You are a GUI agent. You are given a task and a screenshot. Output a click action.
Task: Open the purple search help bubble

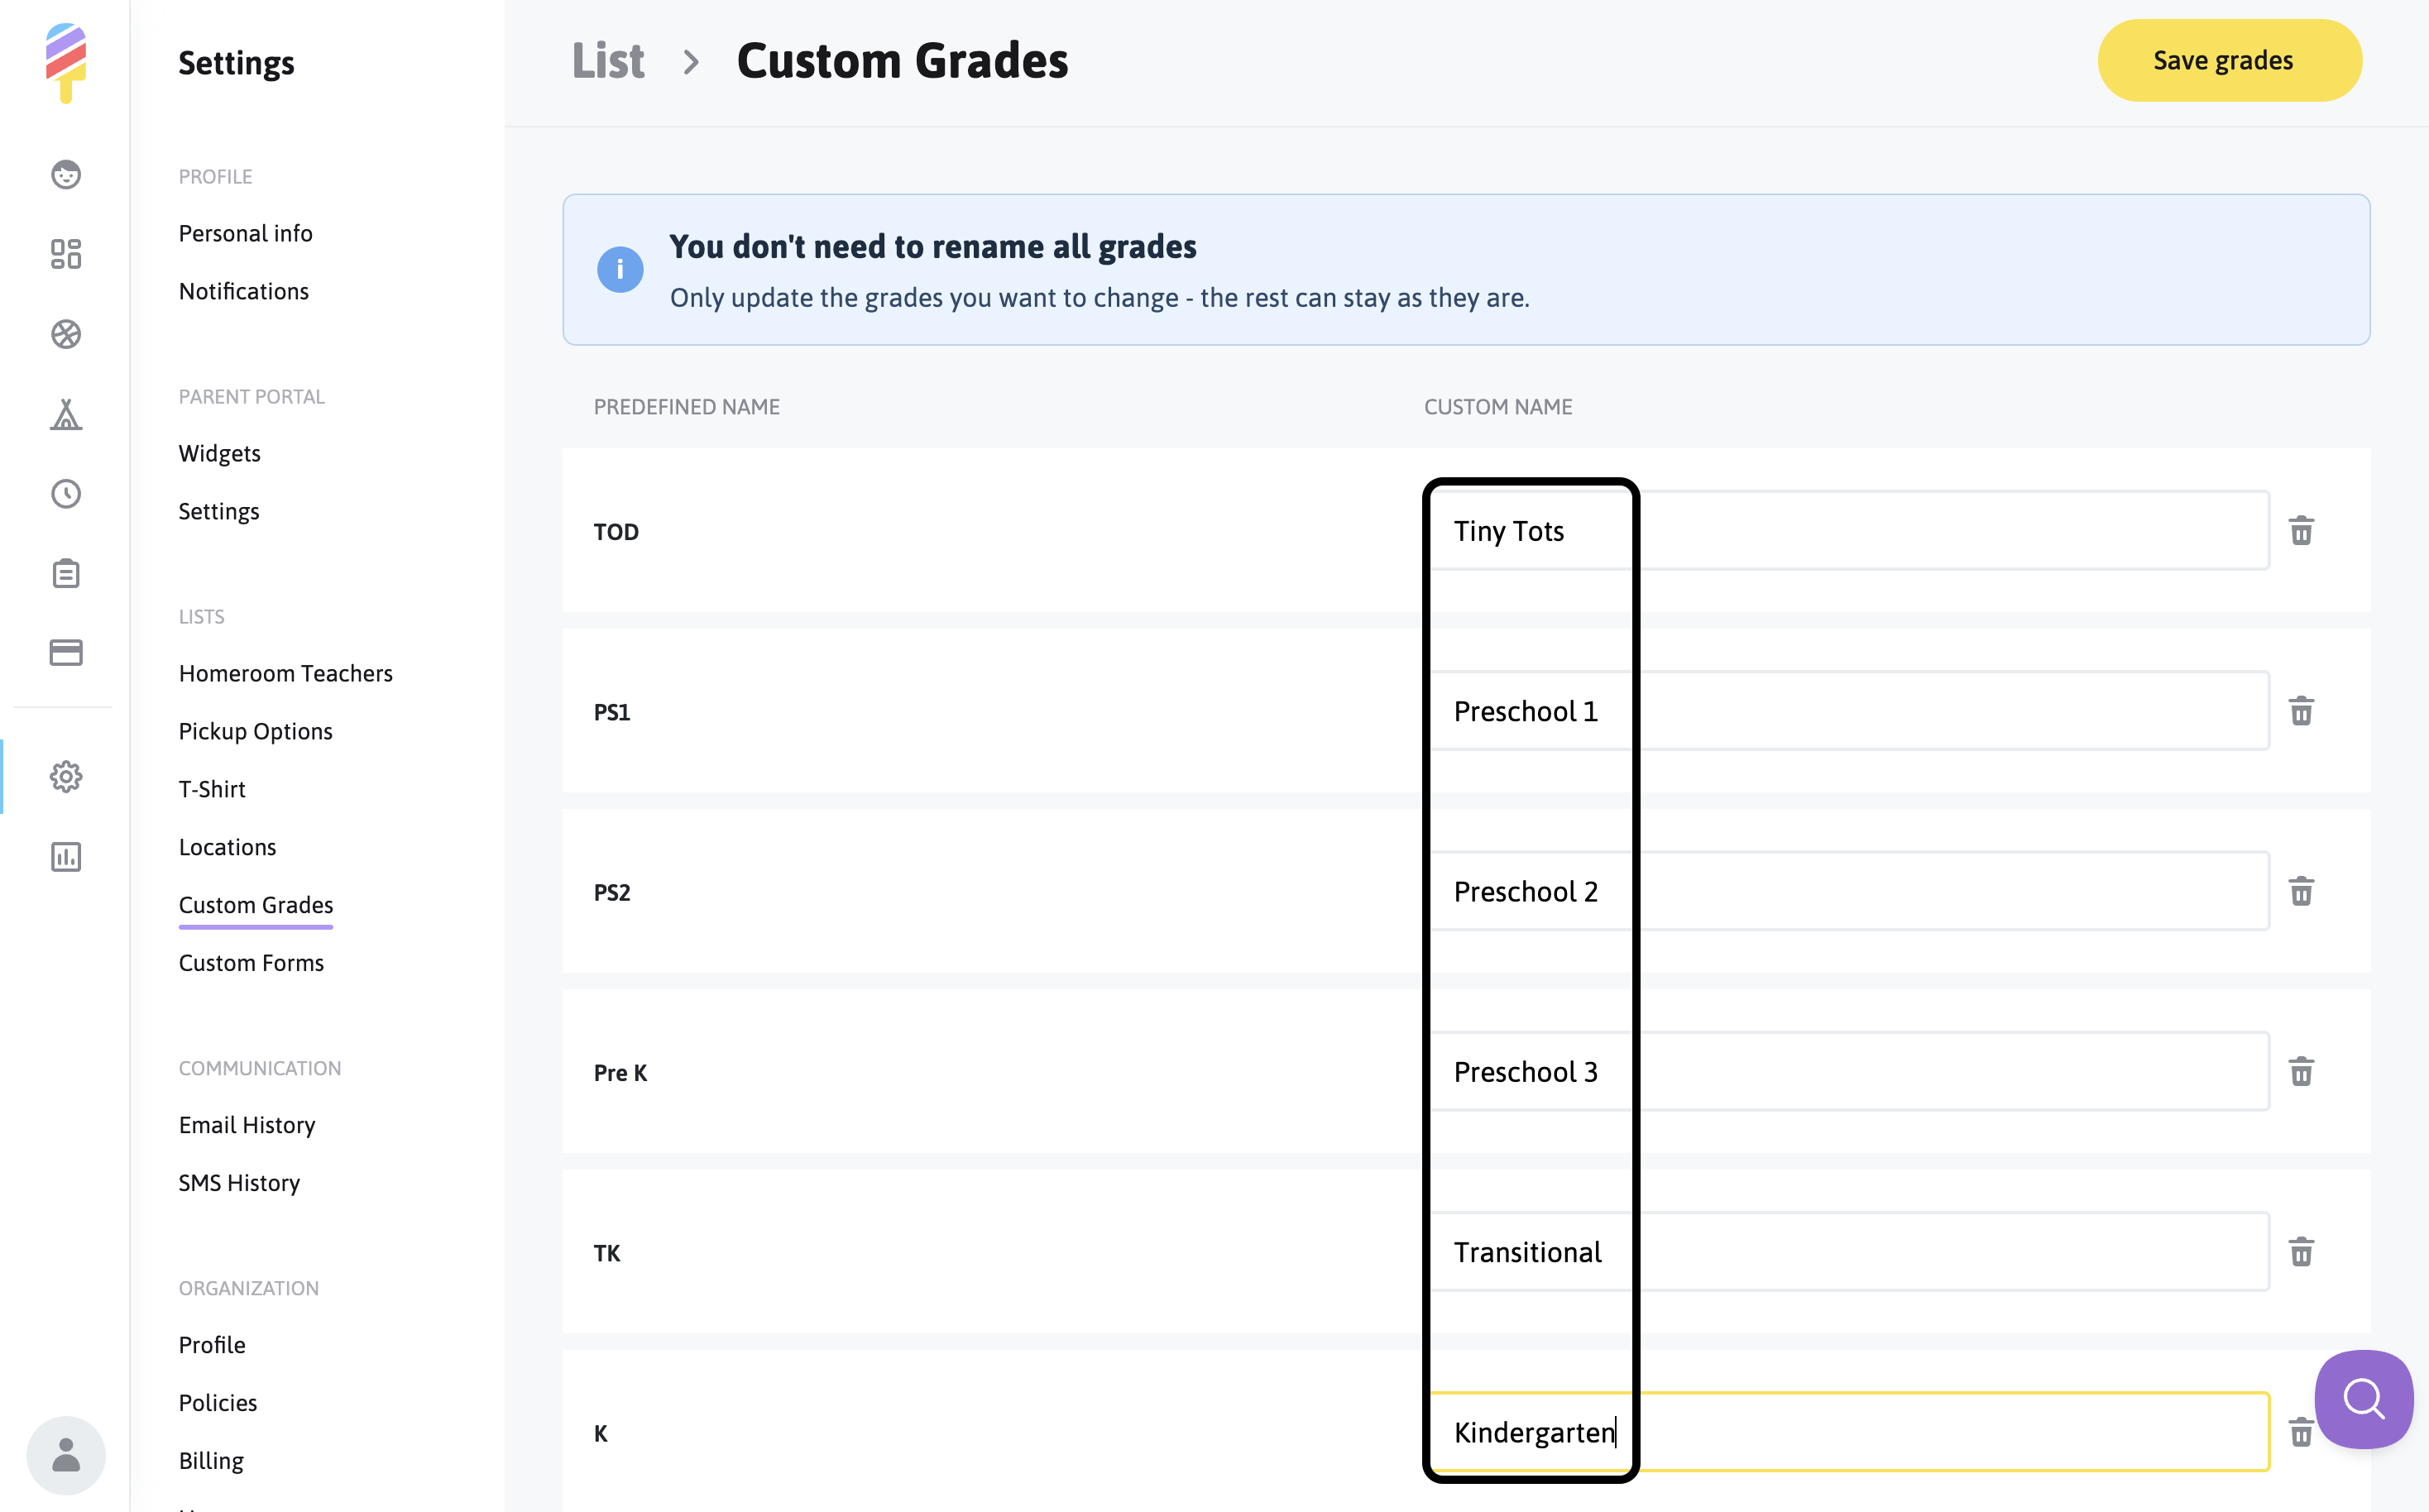pyautogui.click(x=2363, y=1398)
